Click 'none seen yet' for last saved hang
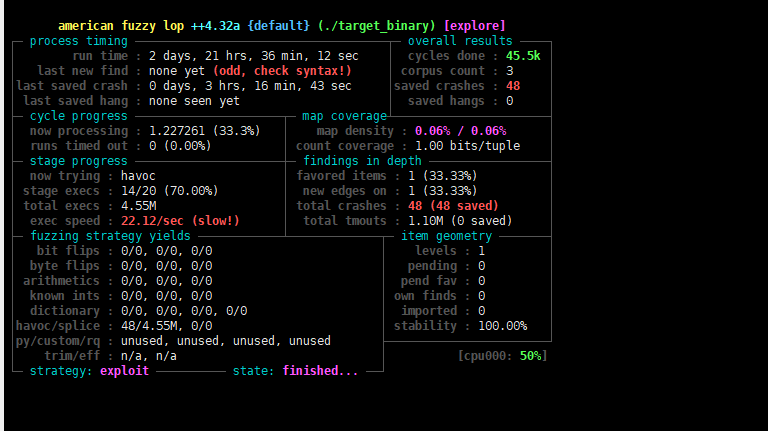 [194, 101]
